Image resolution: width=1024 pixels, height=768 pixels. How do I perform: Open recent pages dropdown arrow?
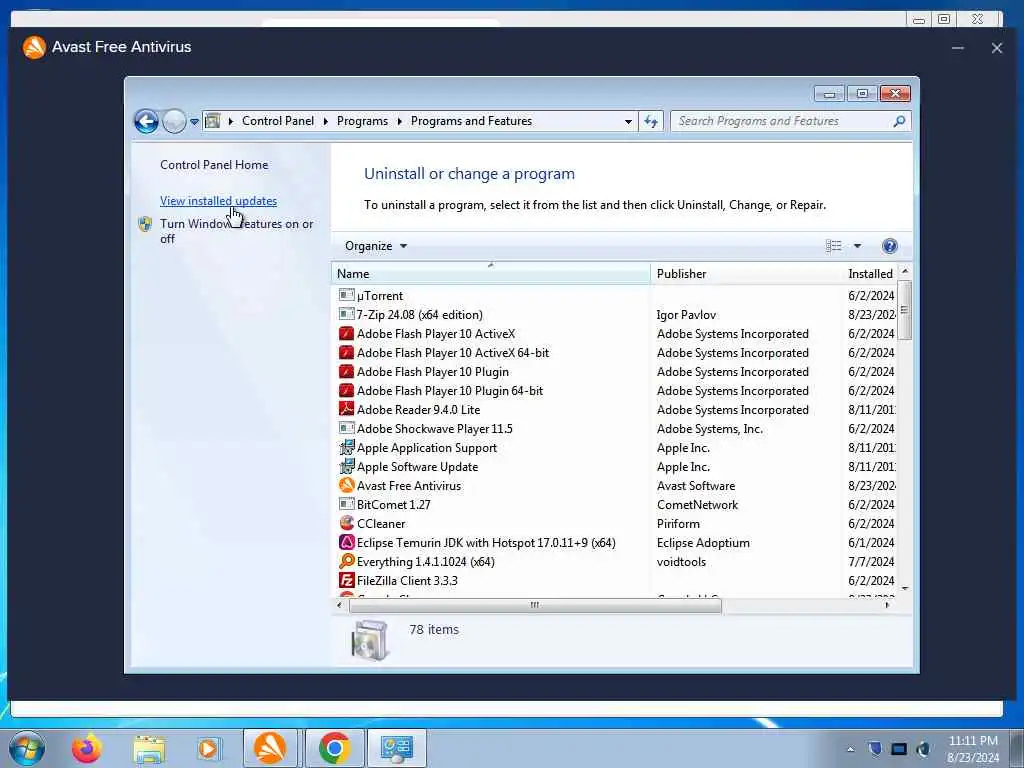[194, 121]
